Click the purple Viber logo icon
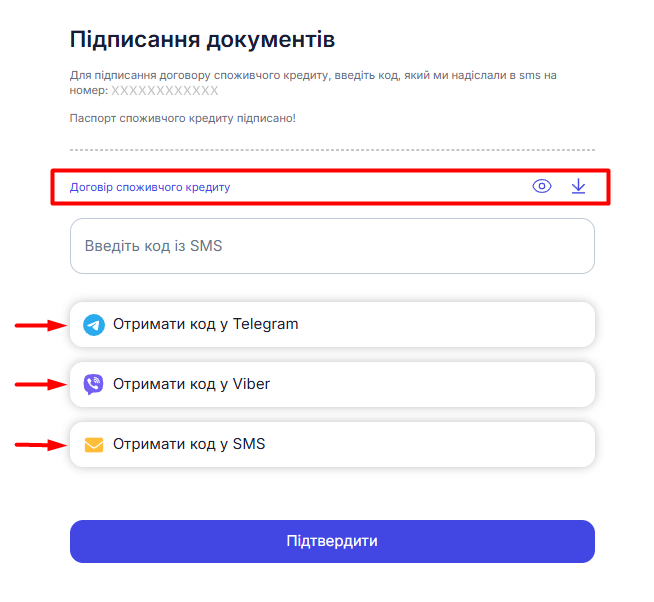The height and width of the screenshot is (602, 654). (94, 385)
